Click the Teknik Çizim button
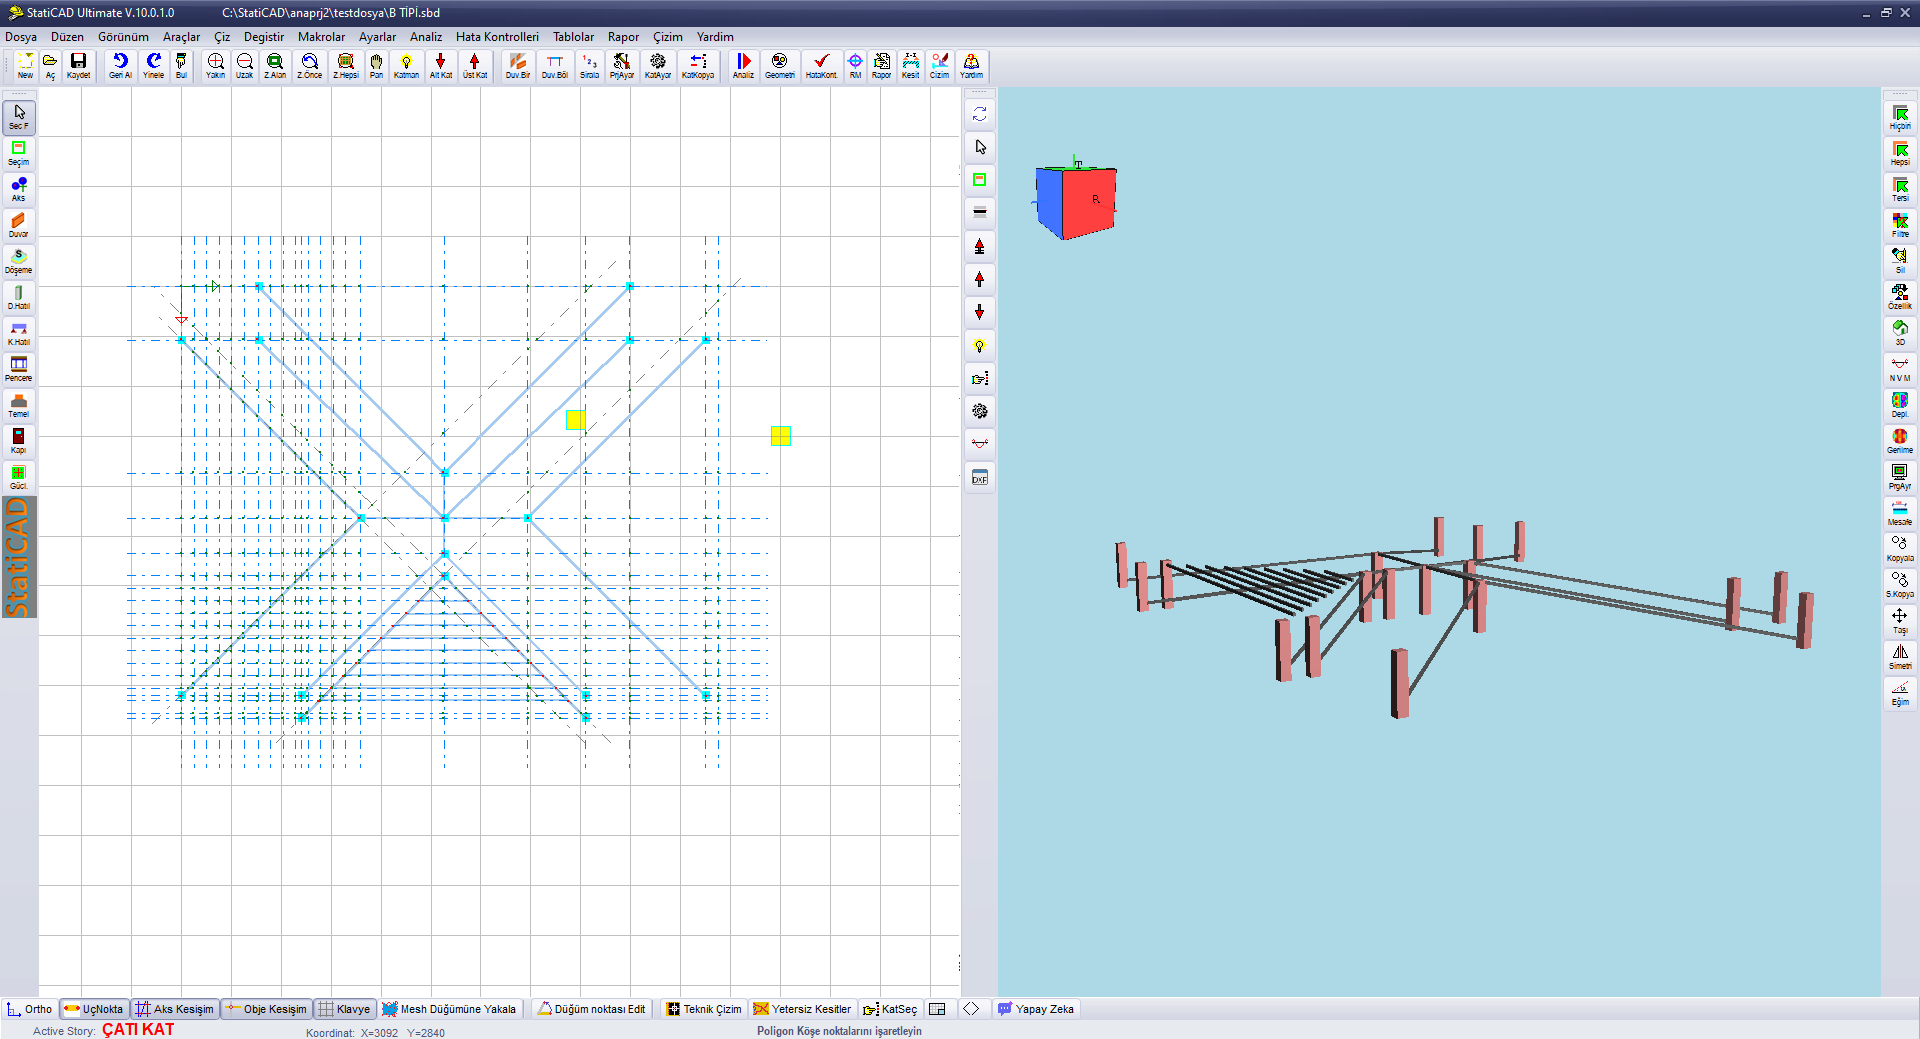1920x1039 pixels. tap(704, 1009)
